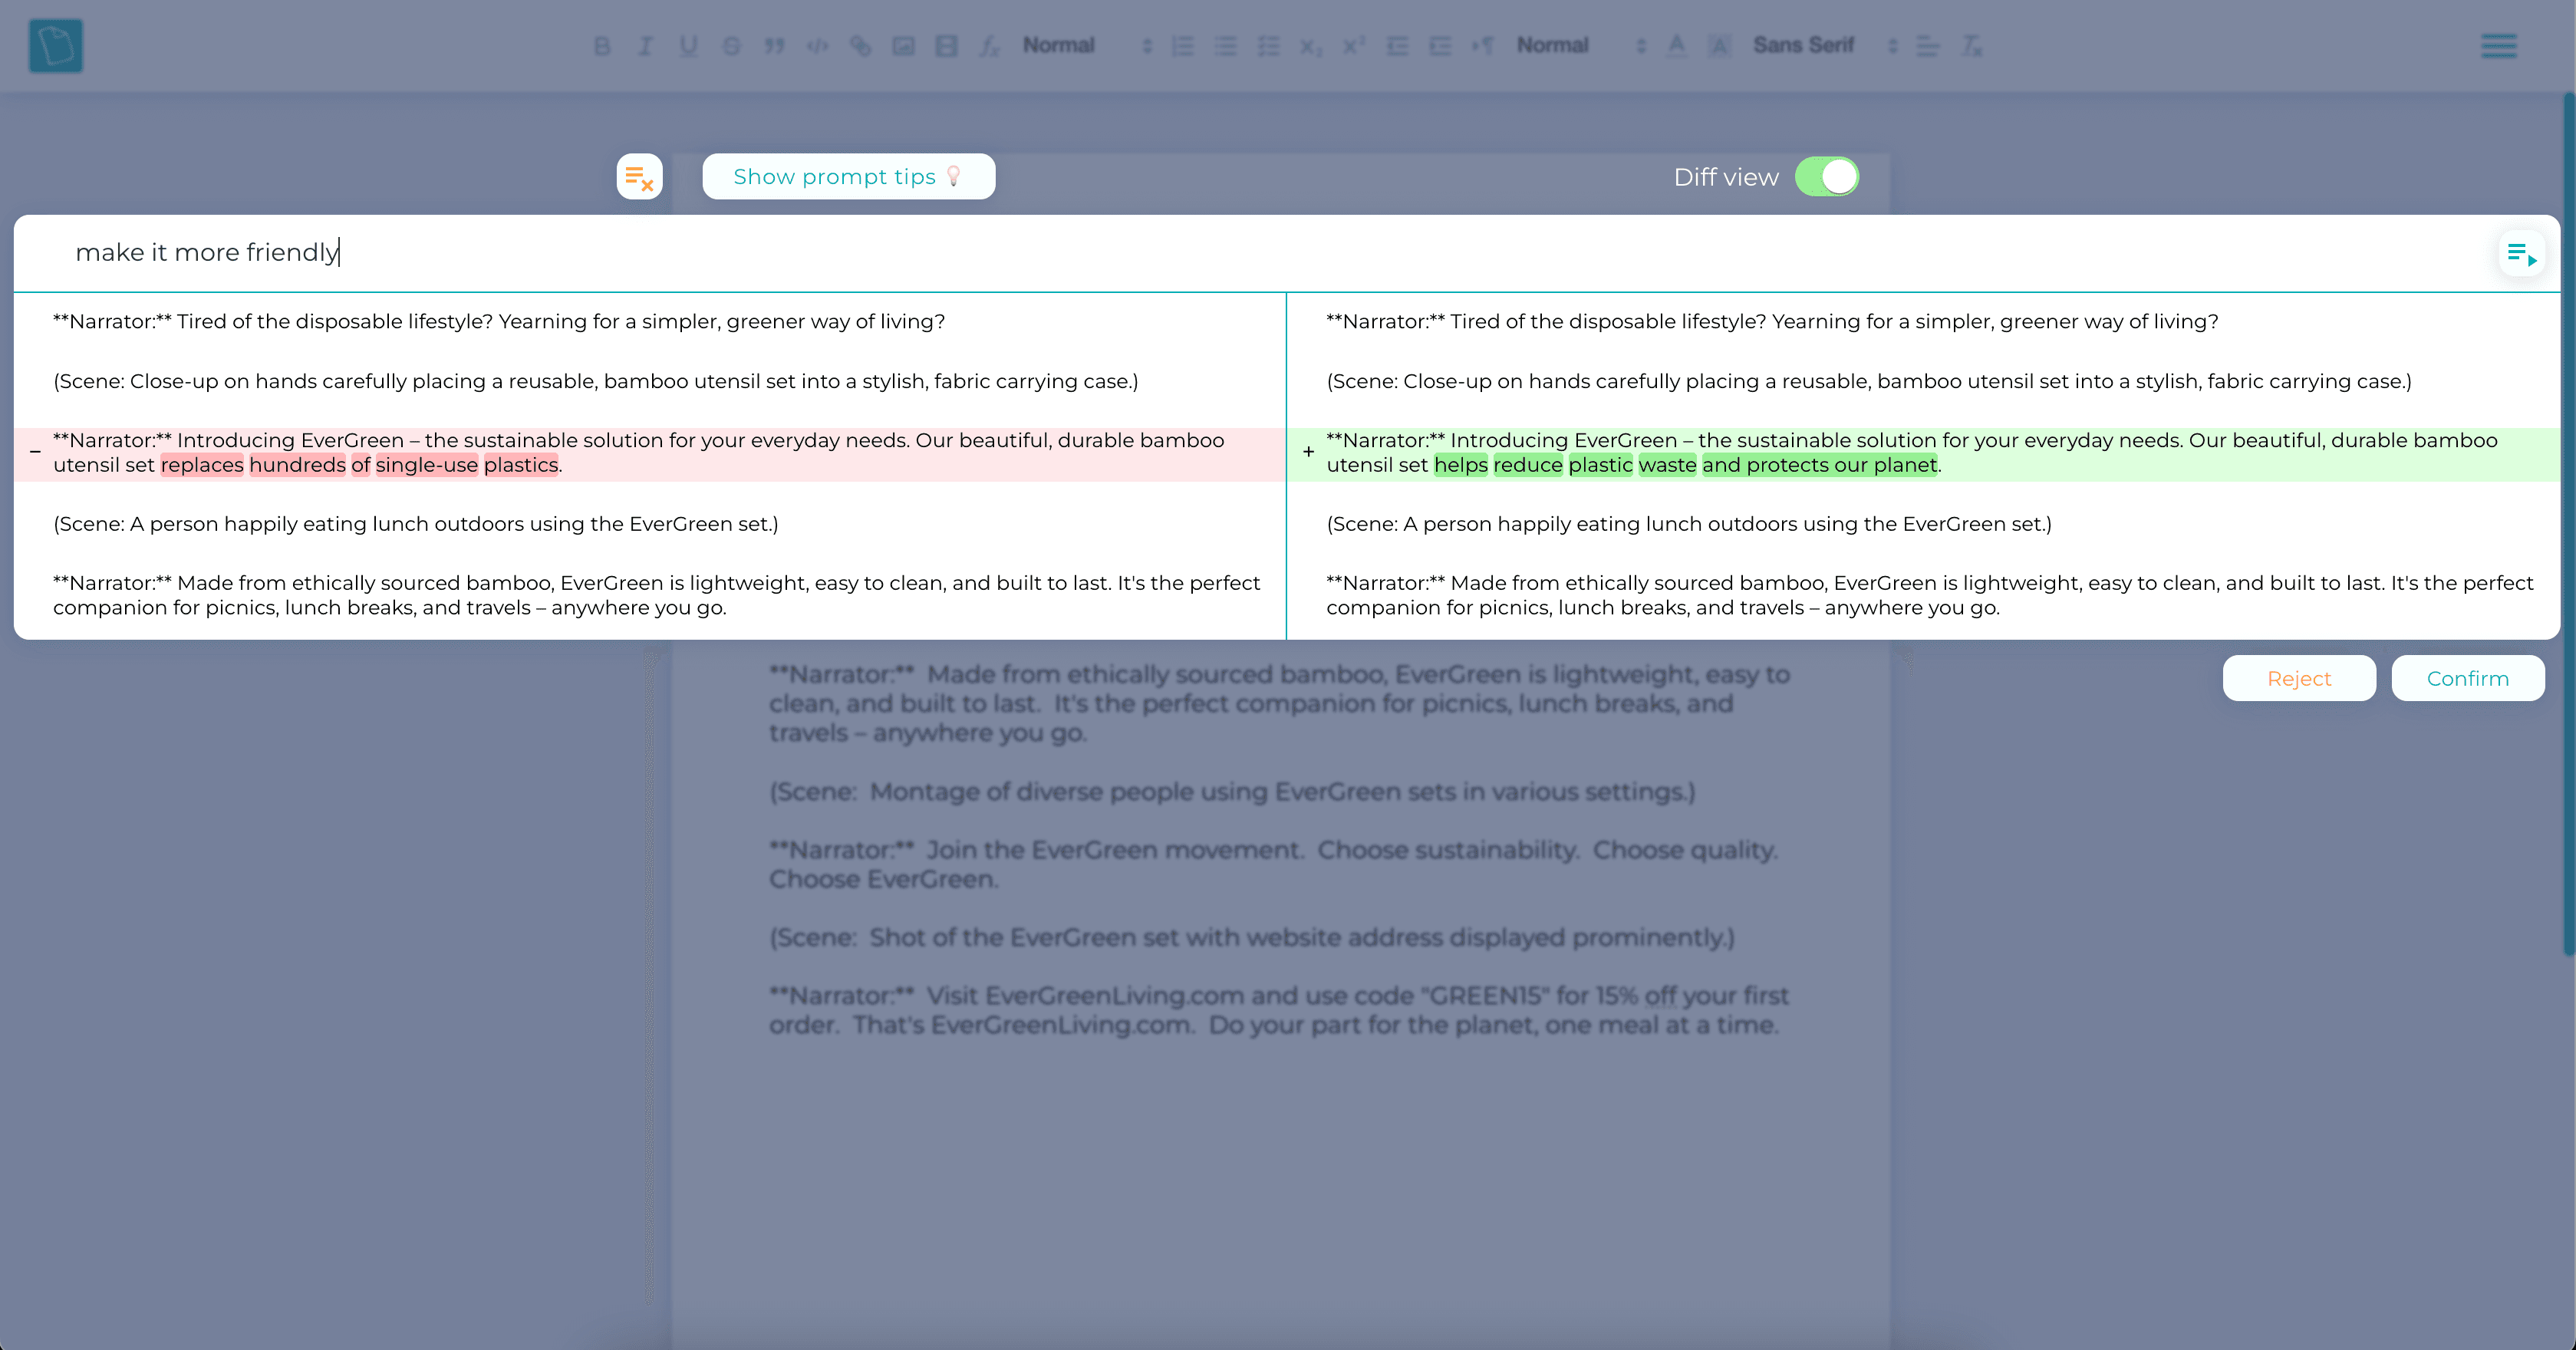Open the text color picker
This screenshot has width=2576, height=1350.
1677,46
